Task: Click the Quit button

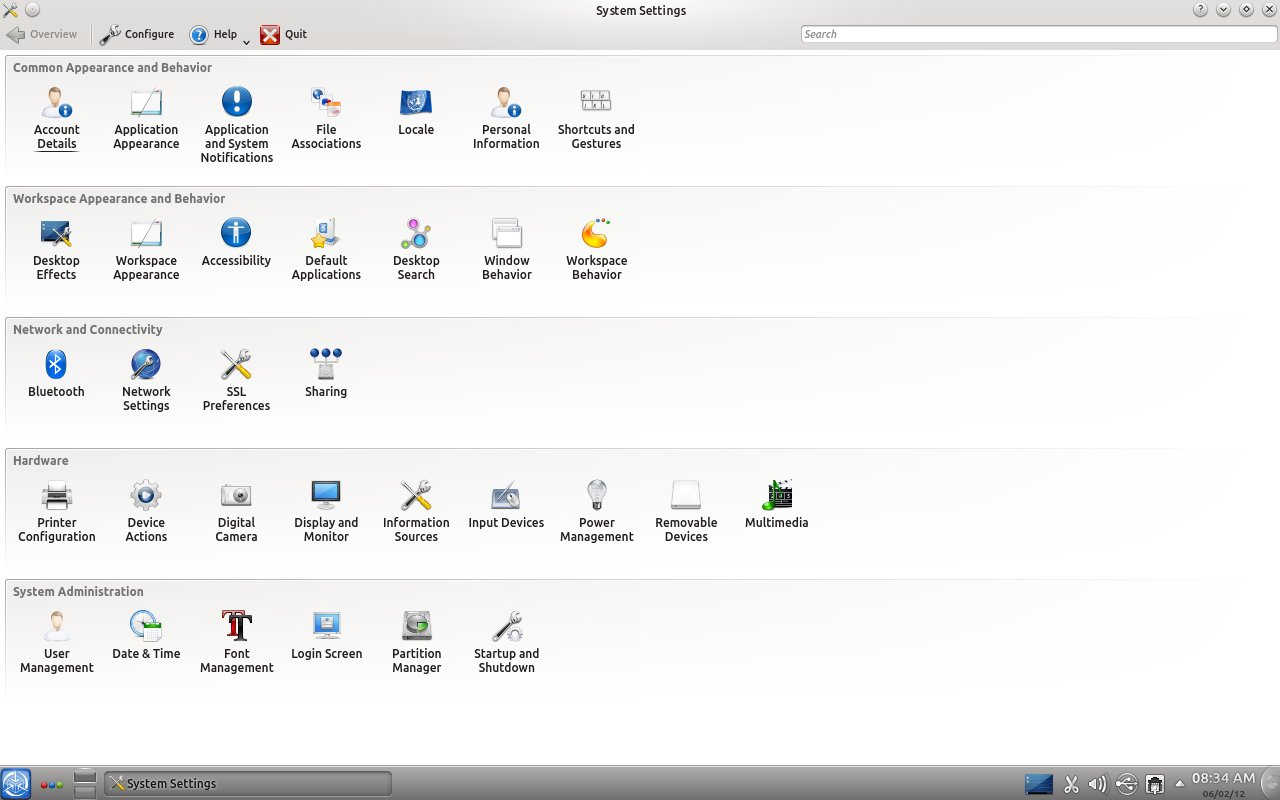Action: (284, 34)
